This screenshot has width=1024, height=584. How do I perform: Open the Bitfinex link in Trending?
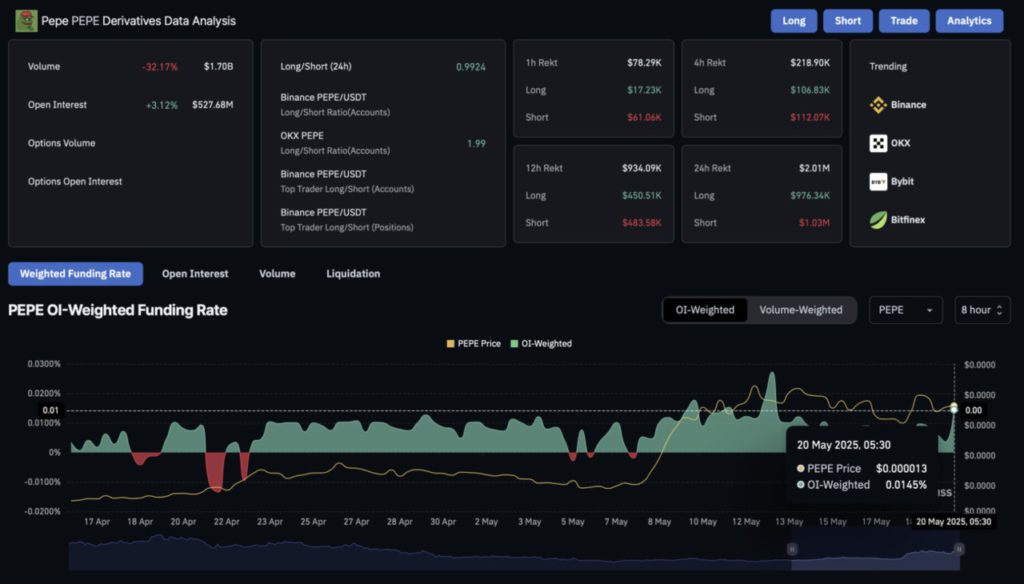coord(908,220)
